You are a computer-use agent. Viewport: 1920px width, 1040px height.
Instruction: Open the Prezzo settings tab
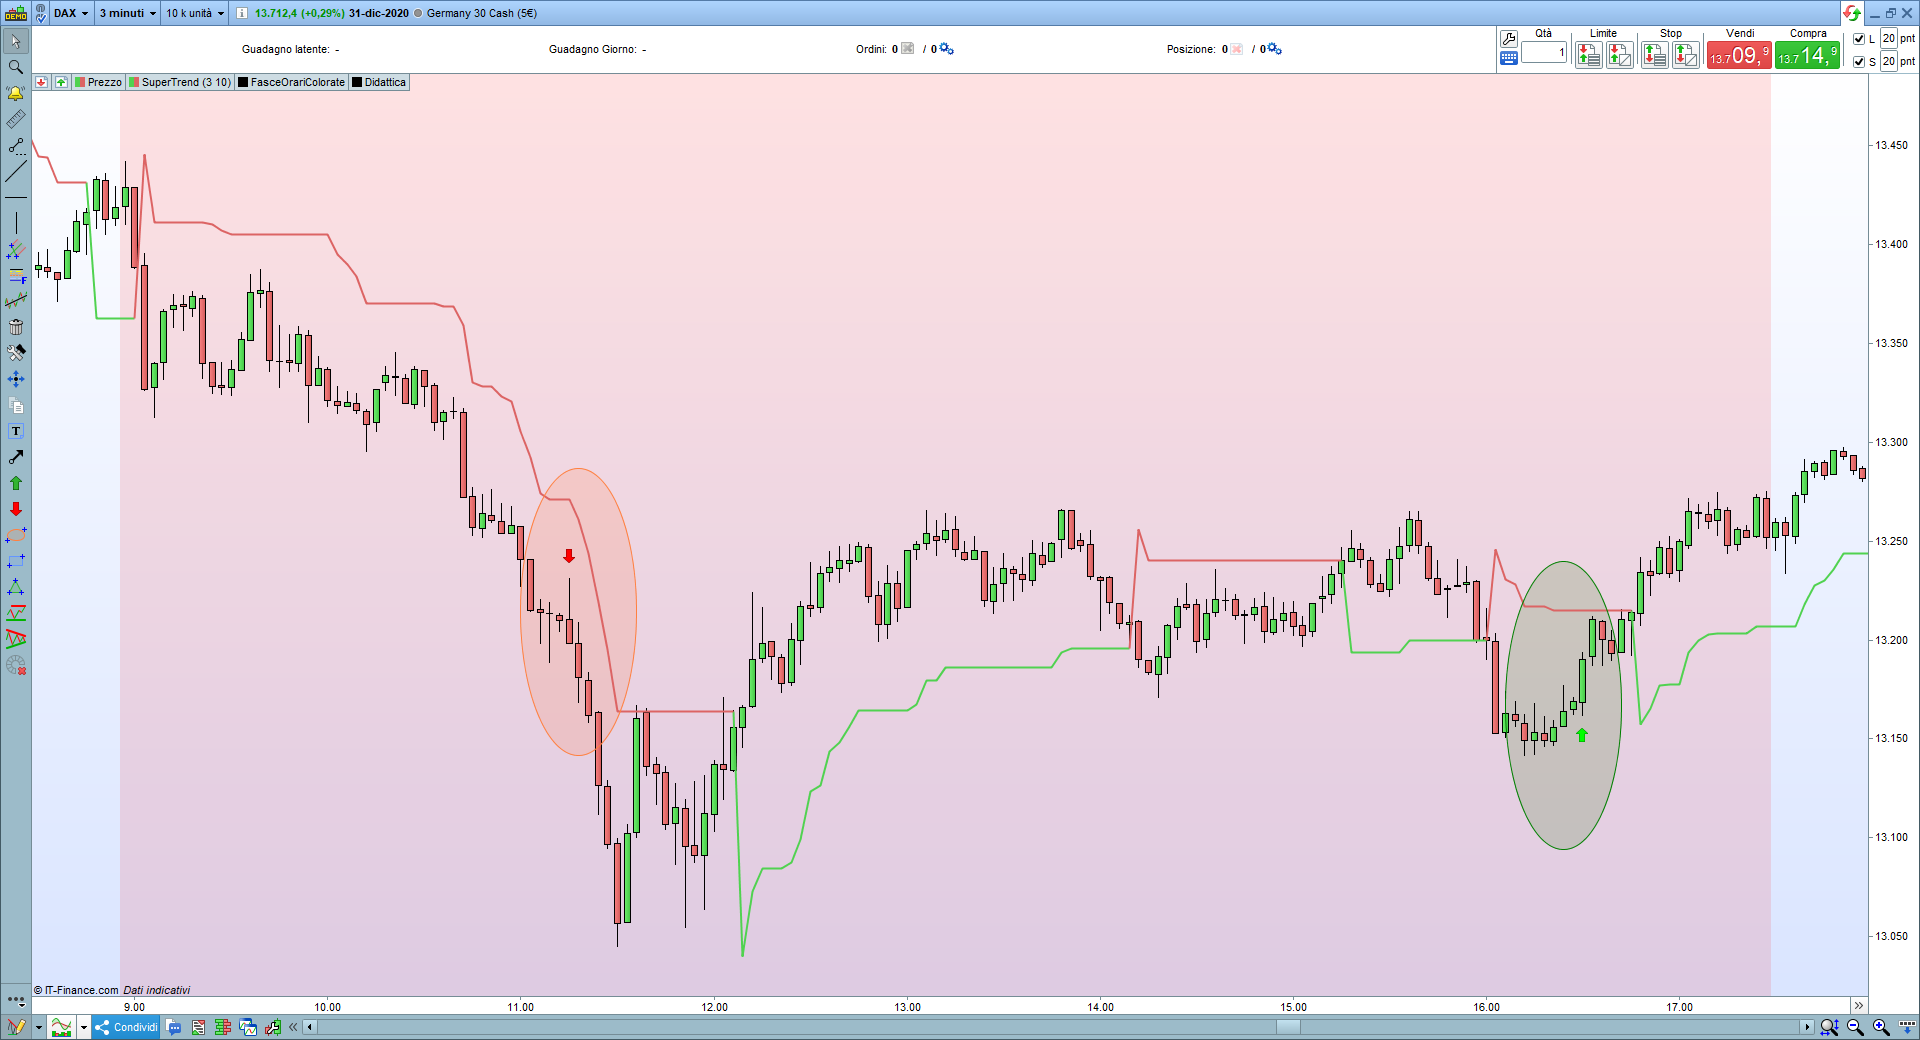pyautogui.click(x=98, y=82)
